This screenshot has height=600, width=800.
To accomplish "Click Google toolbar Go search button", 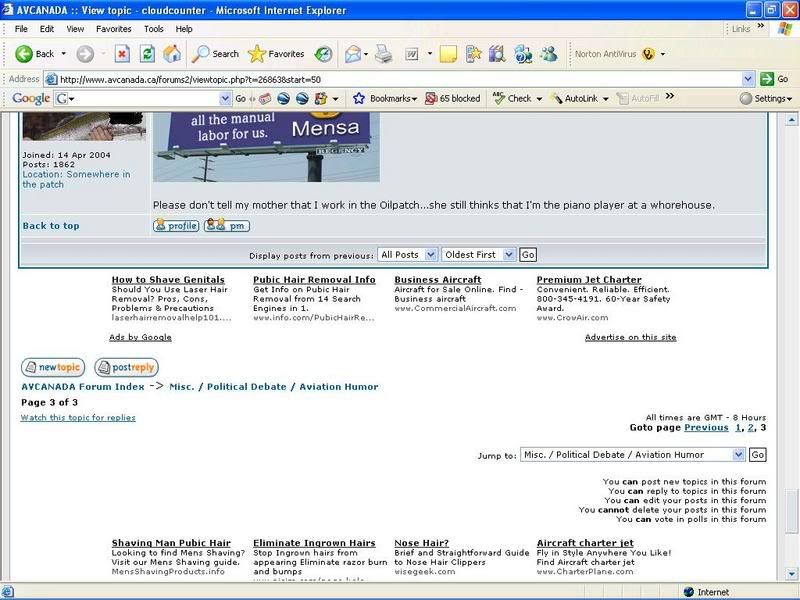I will pos(240,98).
